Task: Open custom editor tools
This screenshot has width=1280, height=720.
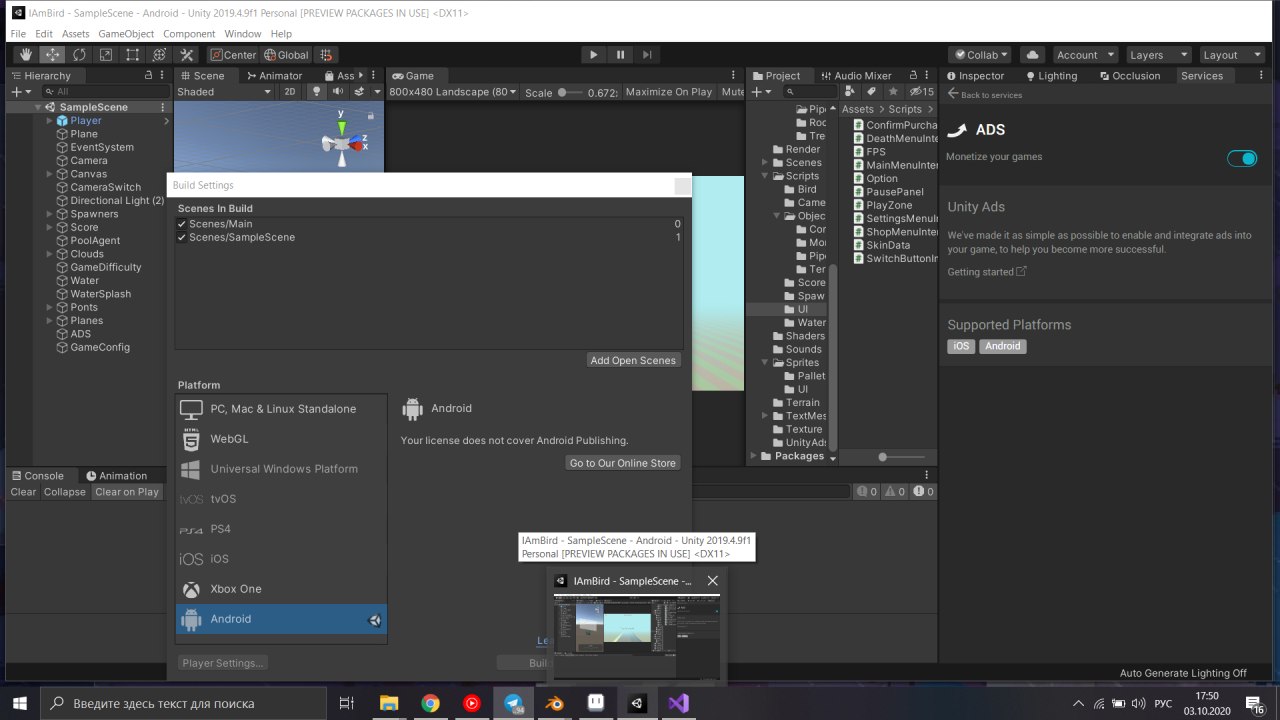Action: pos(186,55)
